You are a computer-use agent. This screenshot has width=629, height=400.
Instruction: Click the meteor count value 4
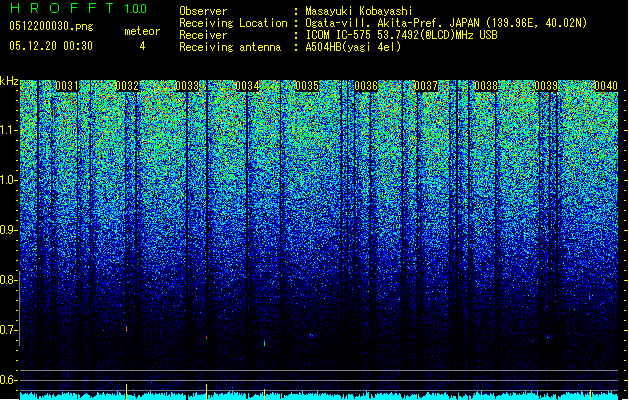click(x=142, y=46)
